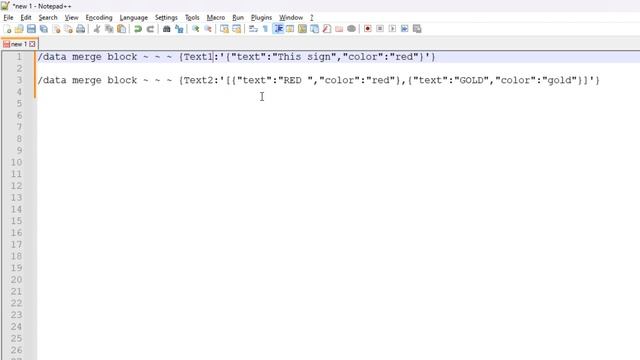Image resolution: width=640 pixels, height=360 pixels.
Task: Close the 'new 1' tab with its X
Action: (x=32, y=44)
